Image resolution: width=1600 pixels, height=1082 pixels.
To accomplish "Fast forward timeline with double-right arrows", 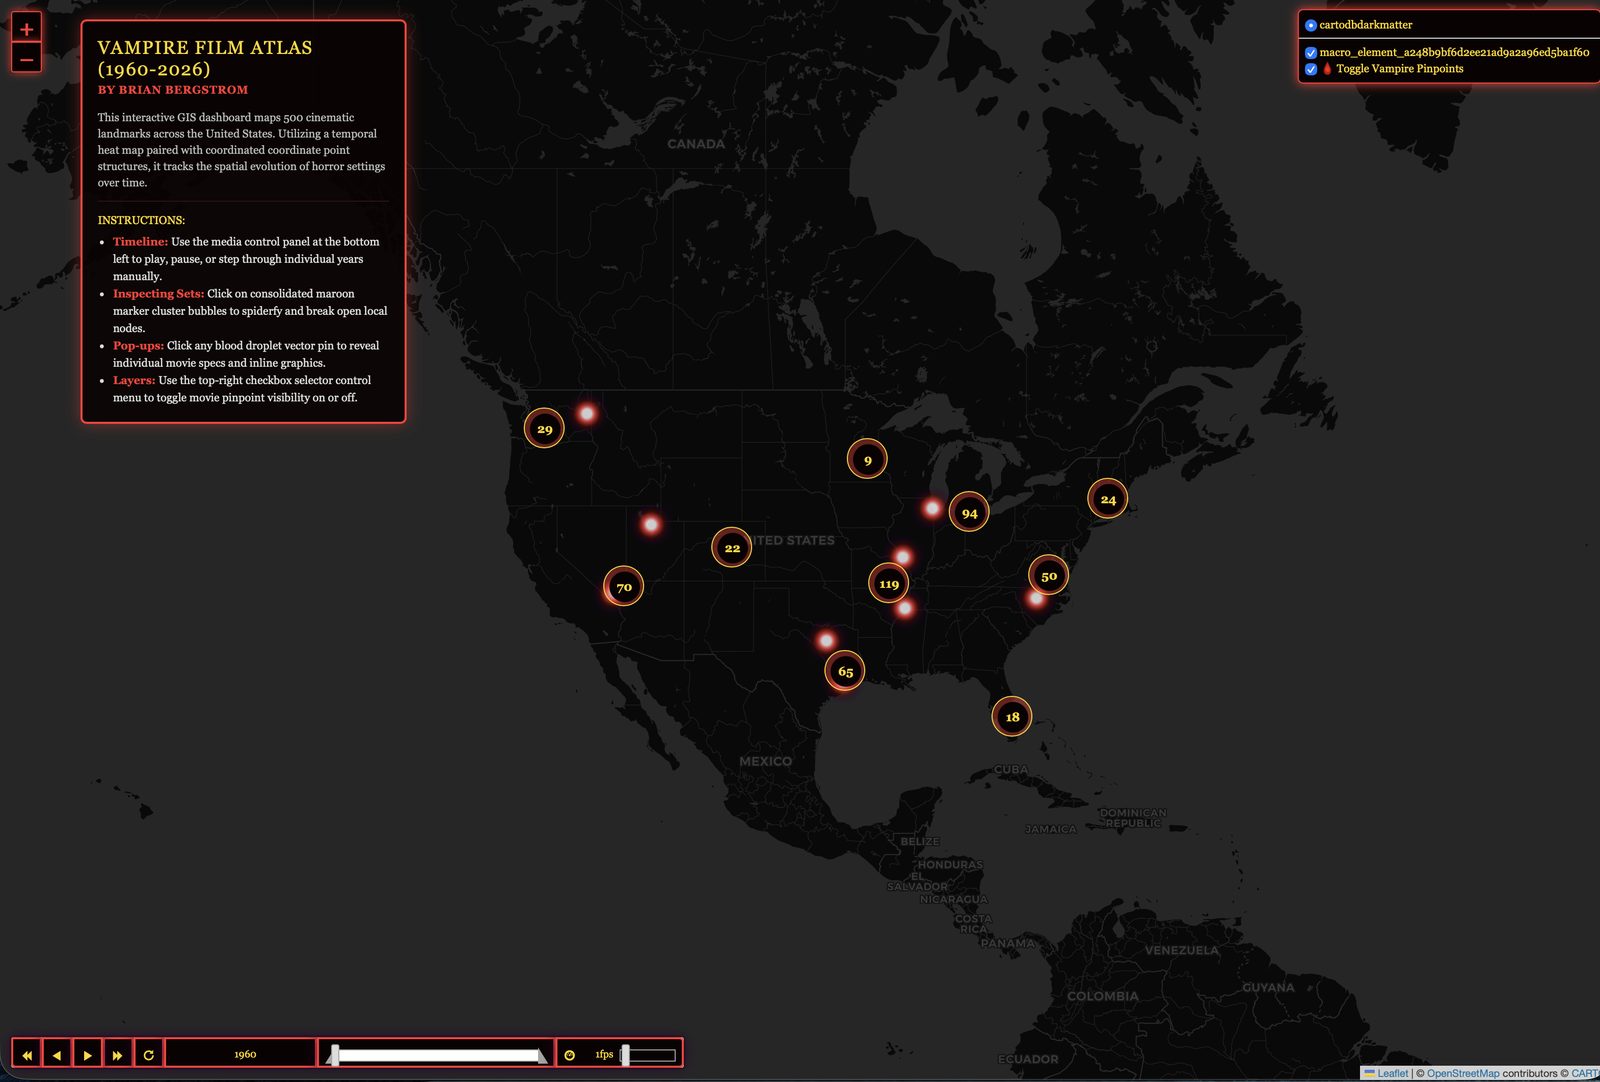I will tap(118, 1054).
